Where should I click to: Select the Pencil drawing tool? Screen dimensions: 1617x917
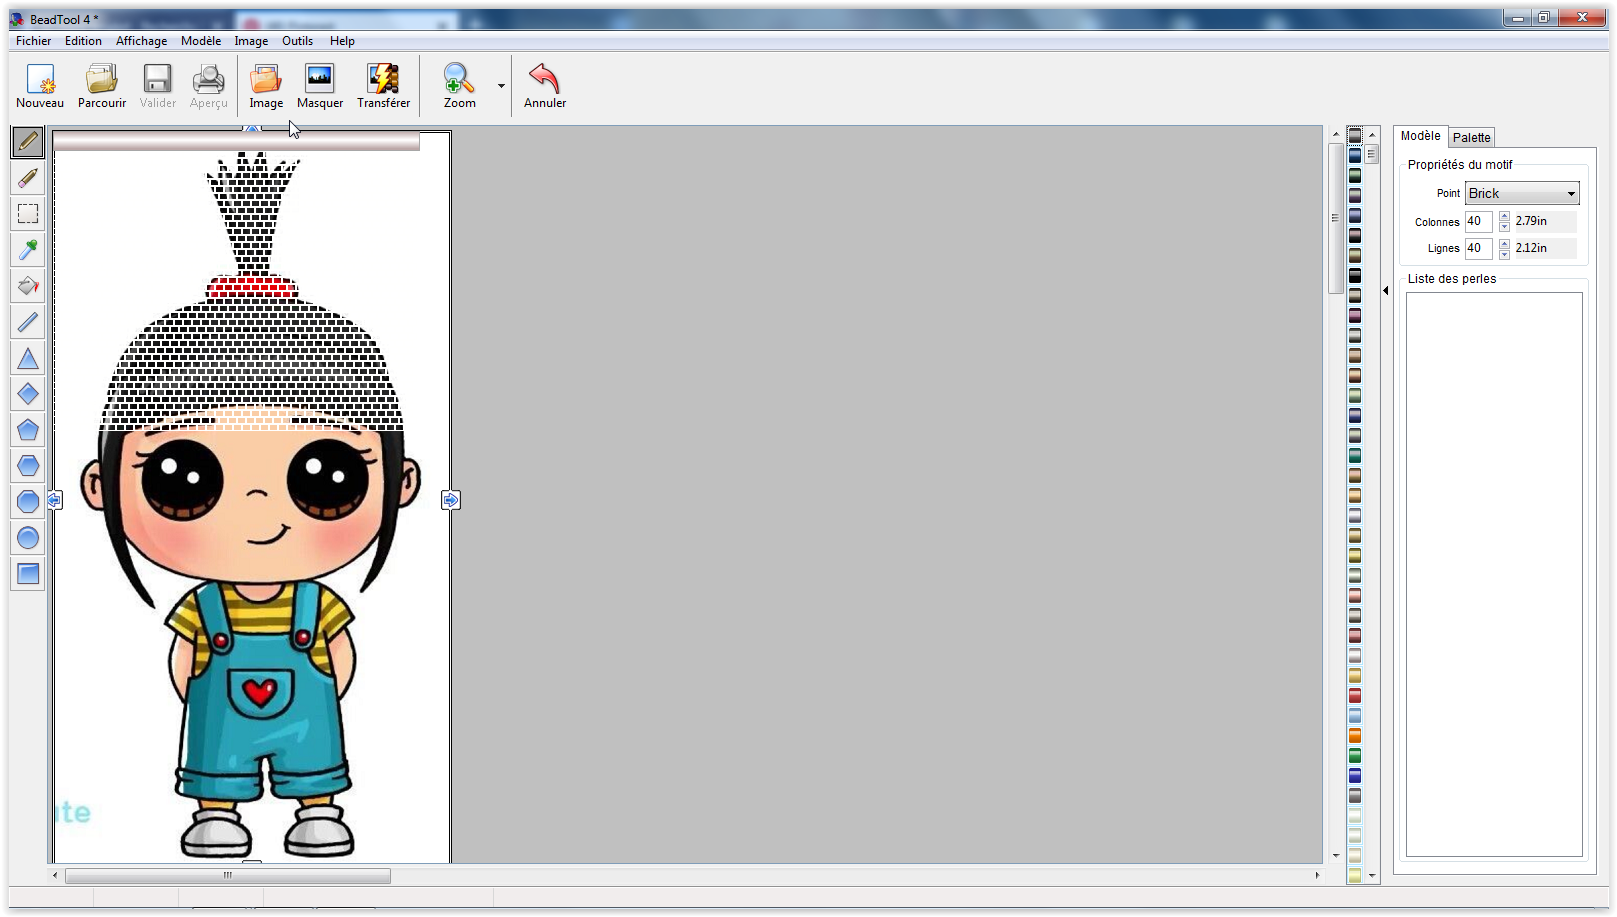point(28,142)
